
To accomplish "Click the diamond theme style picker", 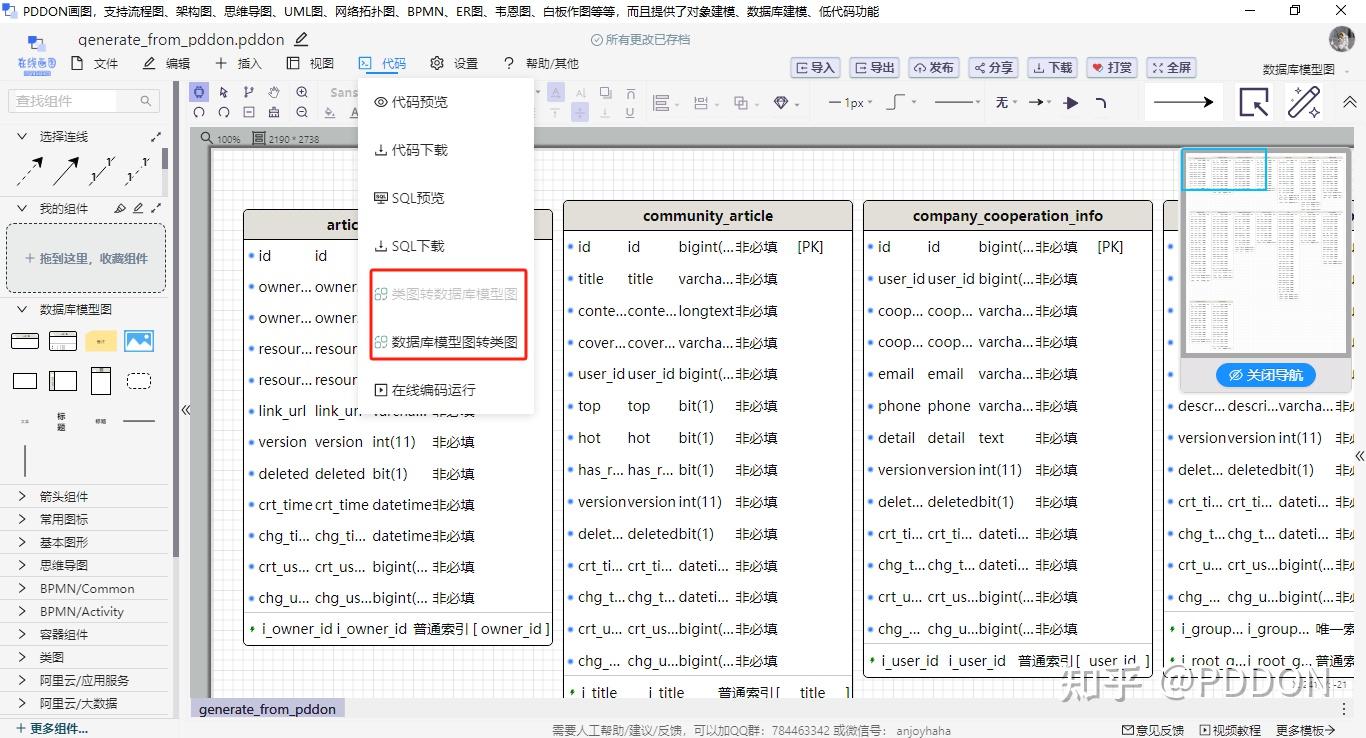I will click(x=782, y=102).
